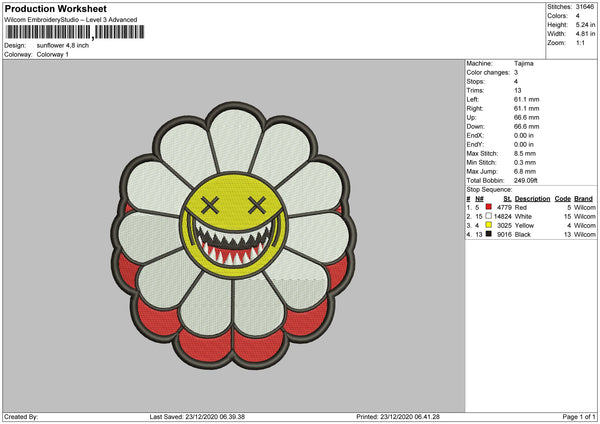Click the yellow color swatch in Stop Sequence

[x=489, y=225]
